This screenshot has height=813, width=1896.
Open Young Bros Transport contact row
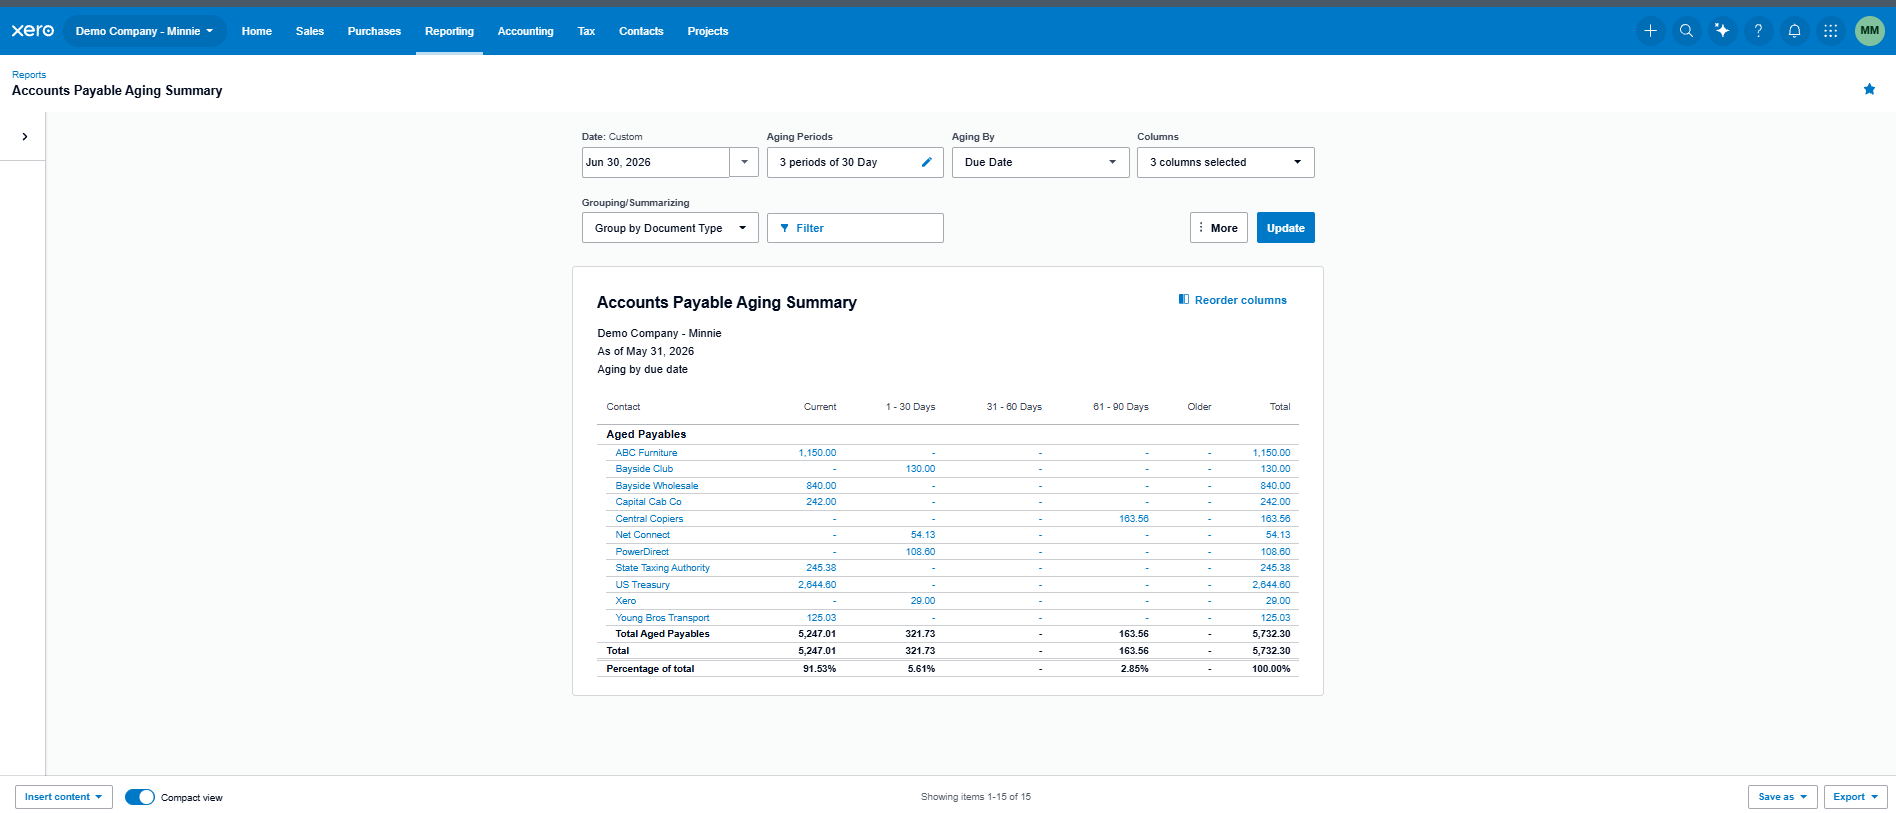click(662, 618)
